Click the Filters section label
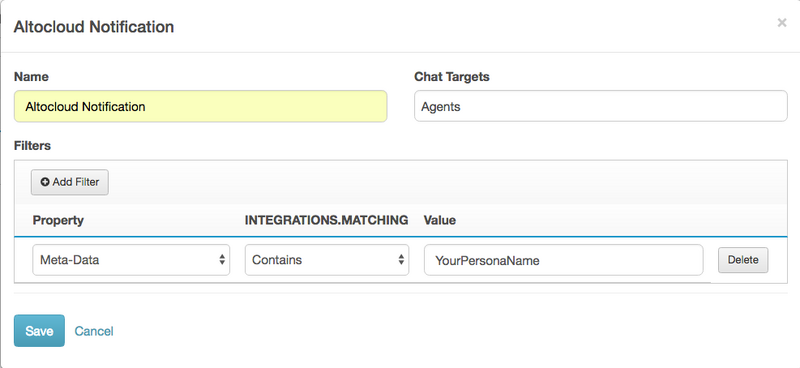This screenshot has height=368, width=800. tap(33, 145)
